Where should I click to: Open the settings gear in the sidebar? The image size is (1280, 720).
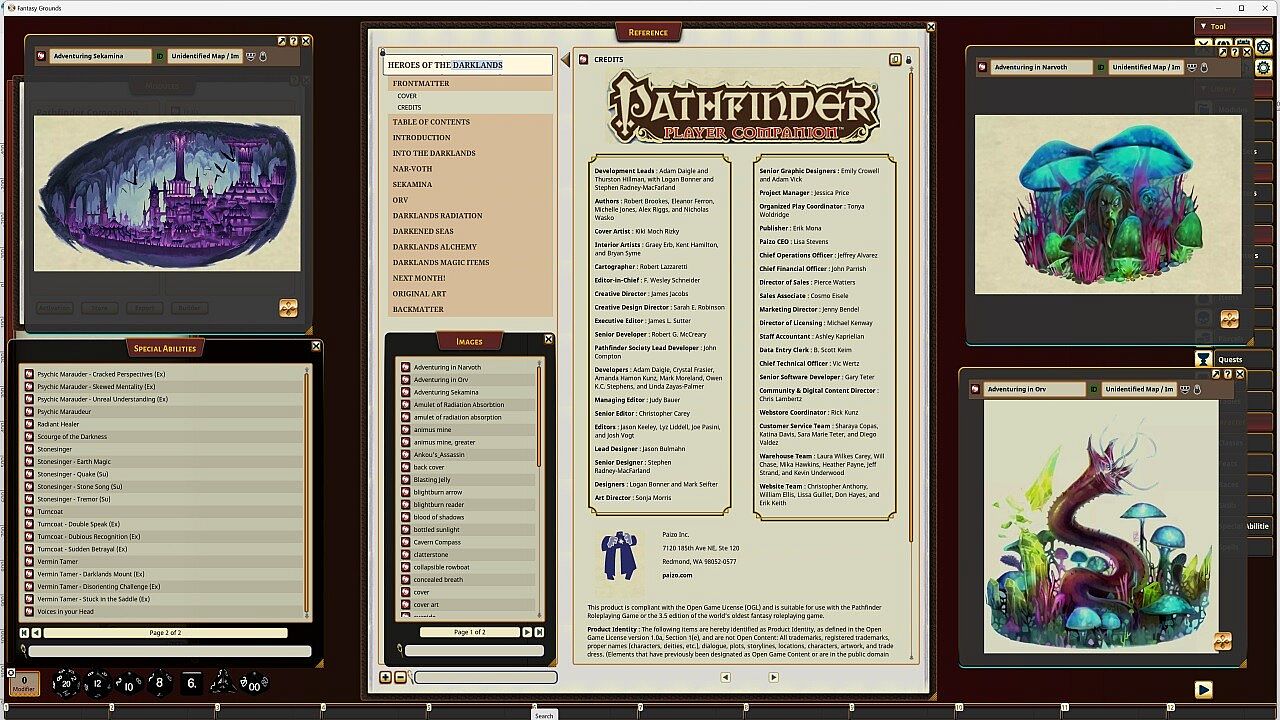click(1263, 68)
